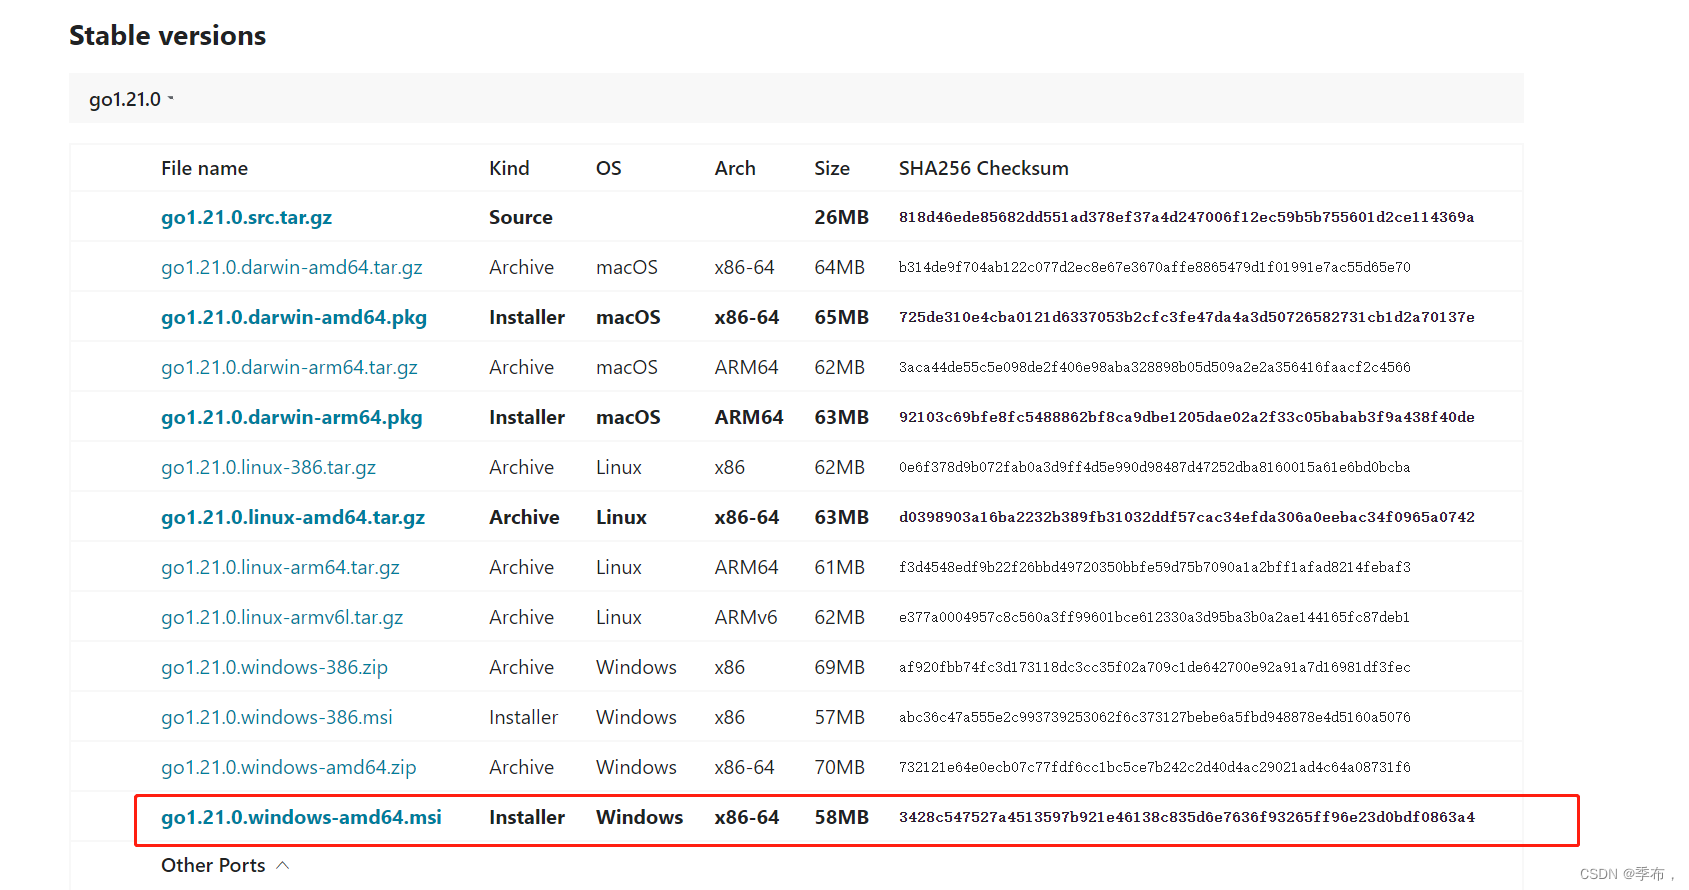Select the checksum starting with 3aca44de
This screenshot has height=890, width=1689.
pyautogui.click(x=1154, y=367)
